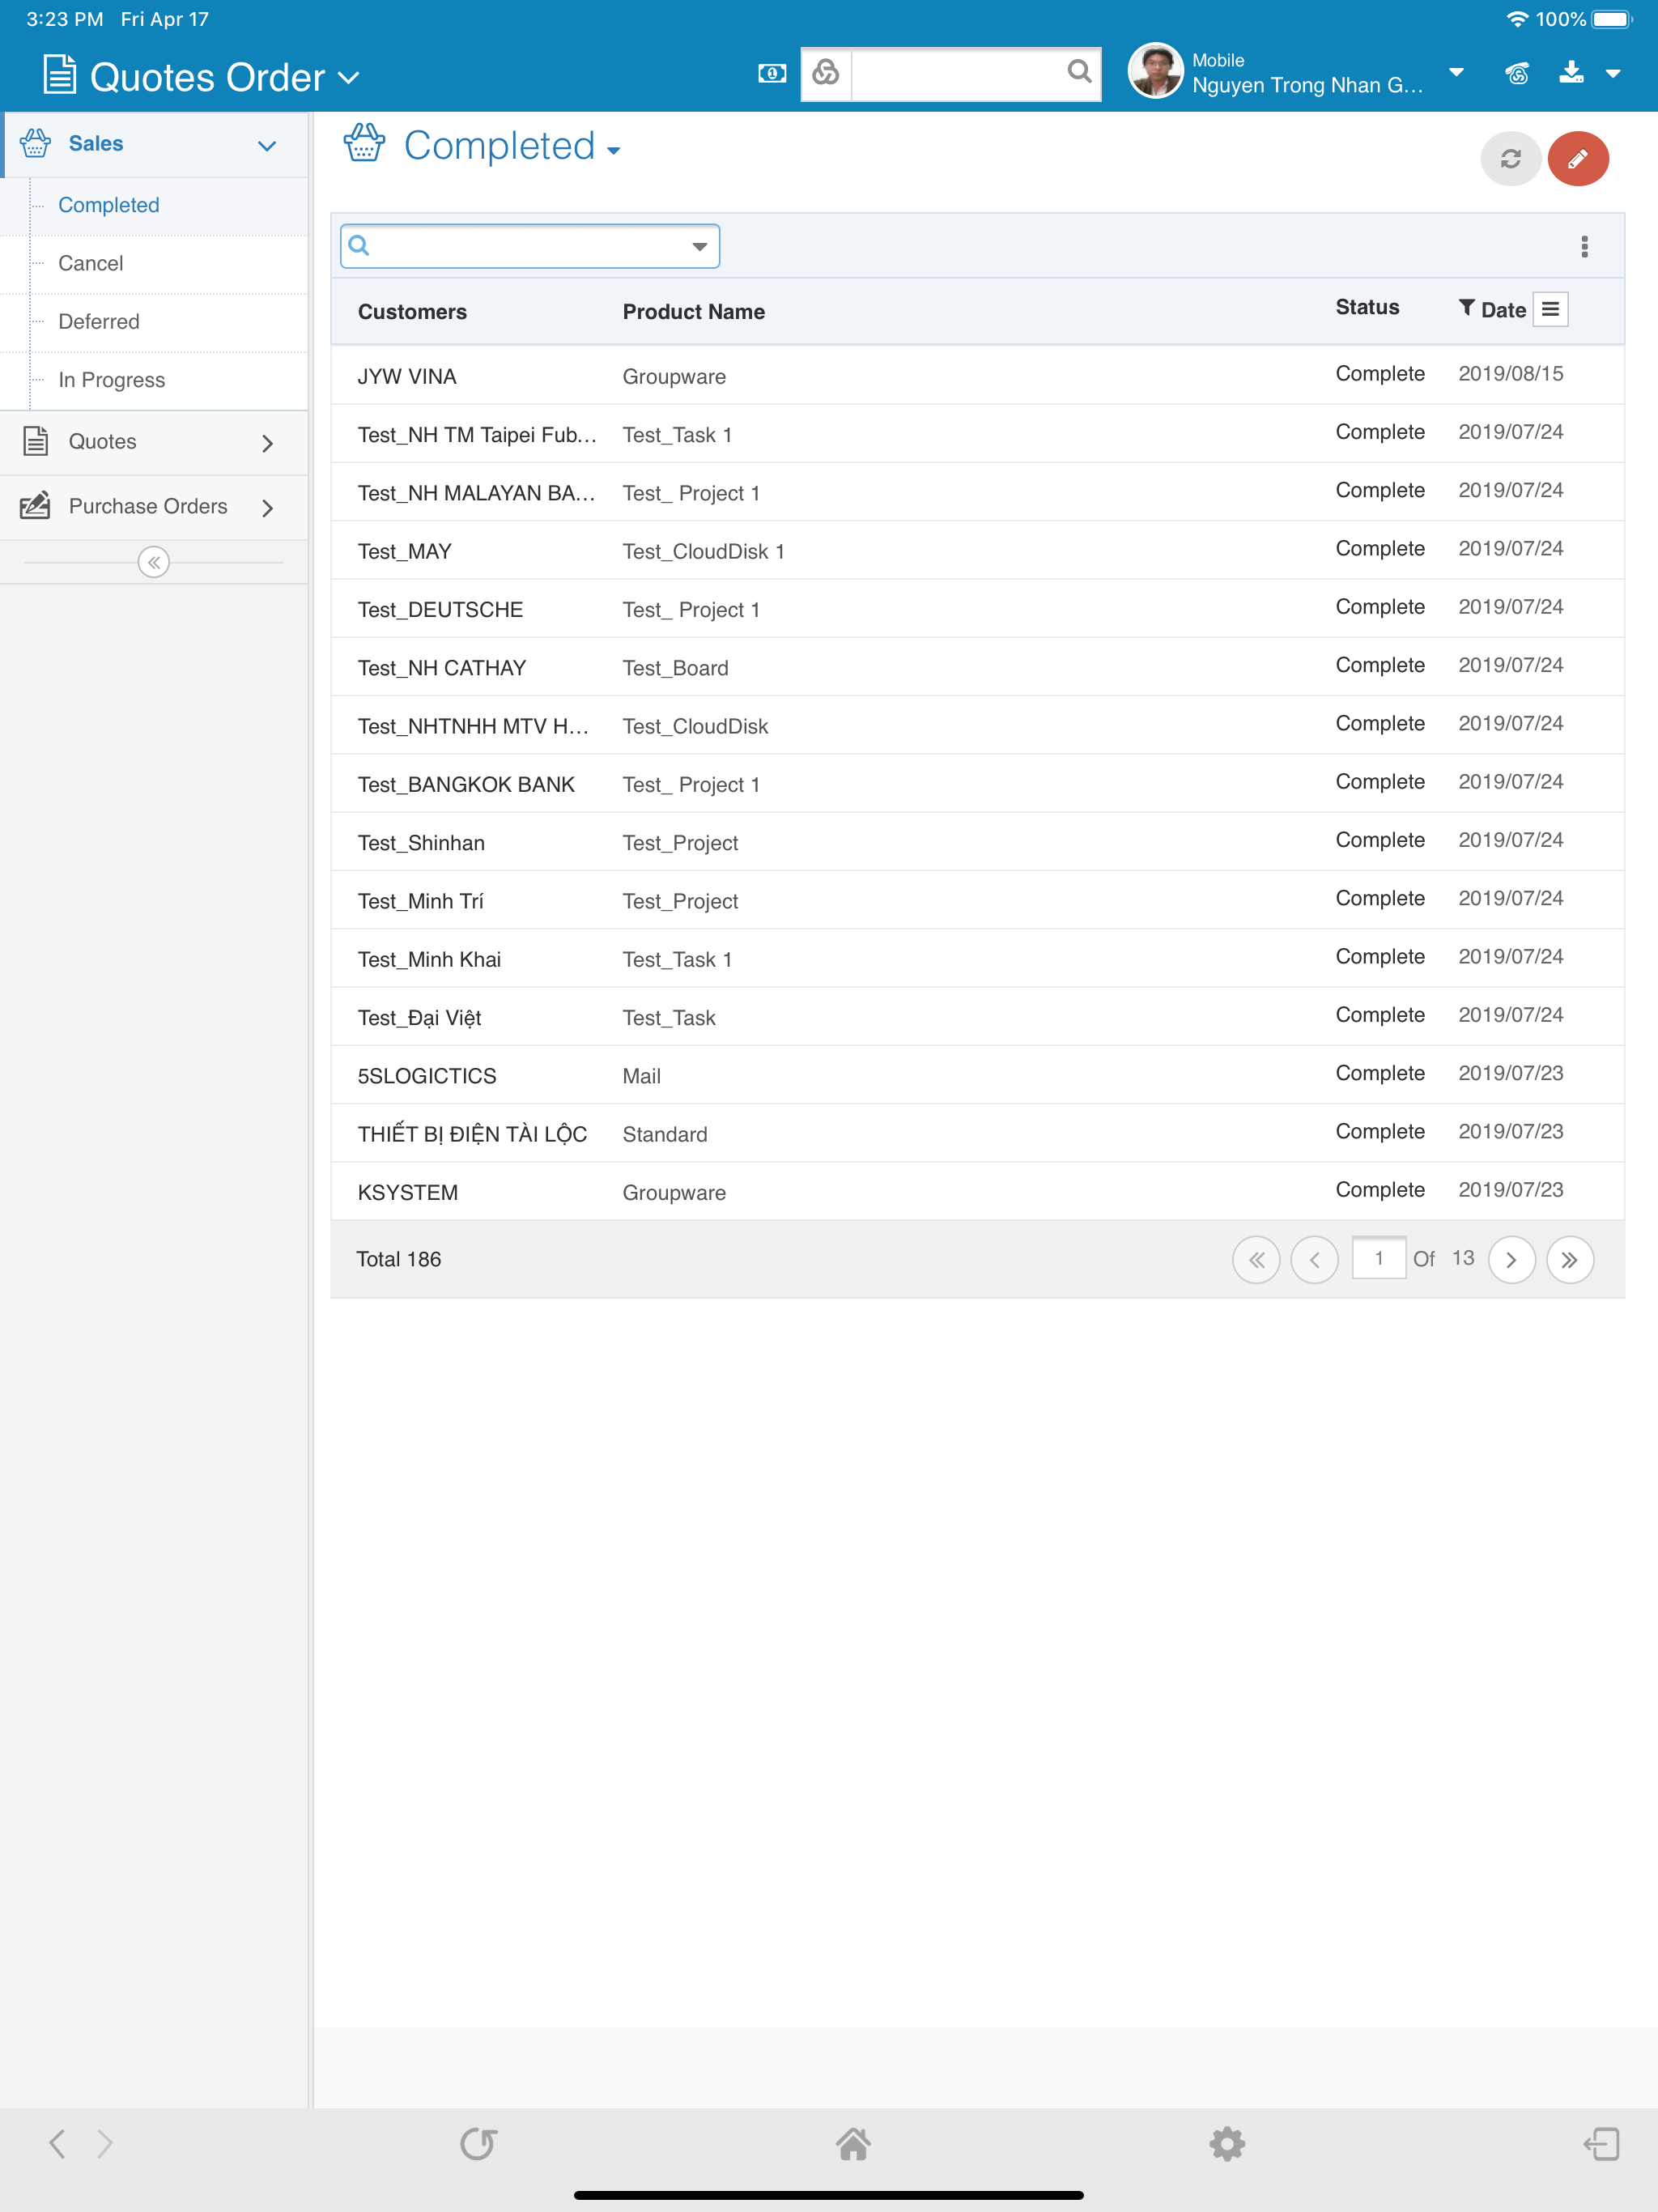
Task: Click the red pencil compose button
Action: [x=1578, y=158]
